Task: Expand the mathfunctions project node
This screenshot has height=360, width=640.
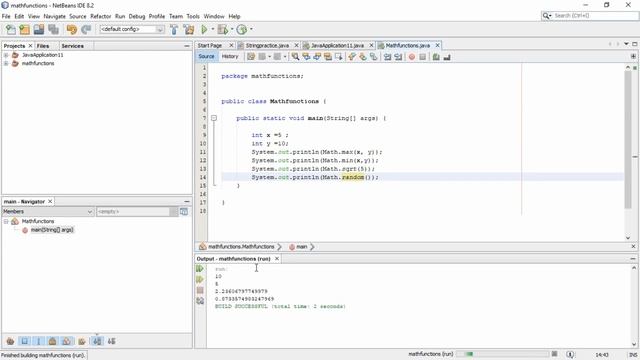Action: (x=6, y=63)
